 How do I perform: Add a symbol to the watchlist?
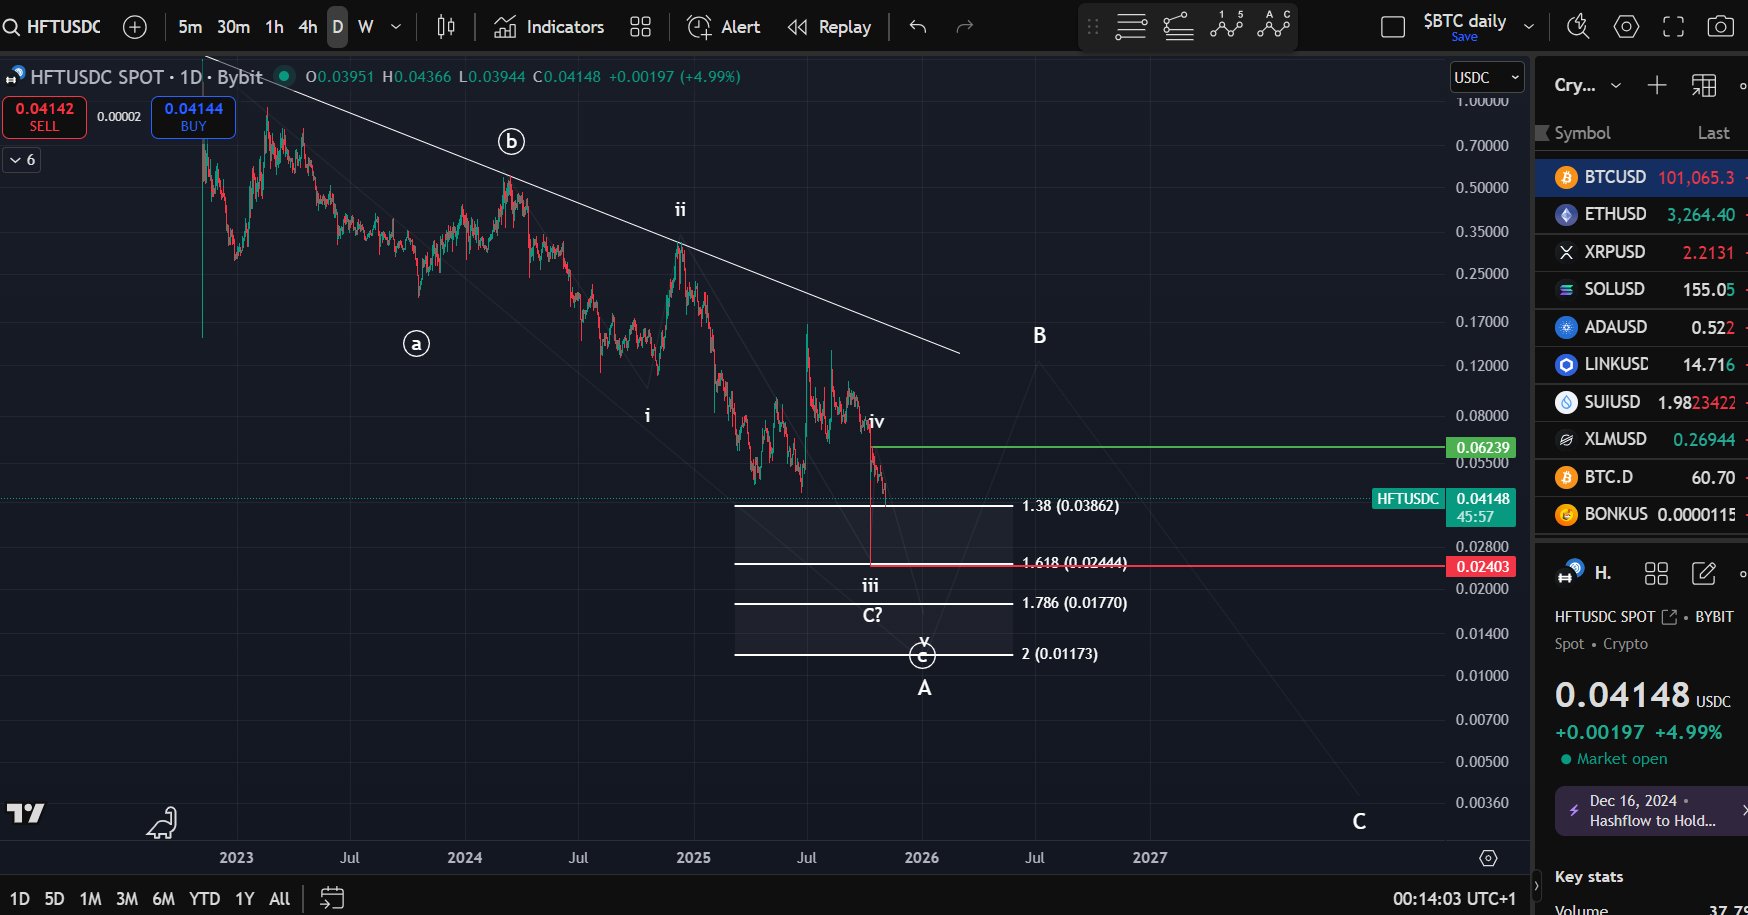(x=1657, y=85)
